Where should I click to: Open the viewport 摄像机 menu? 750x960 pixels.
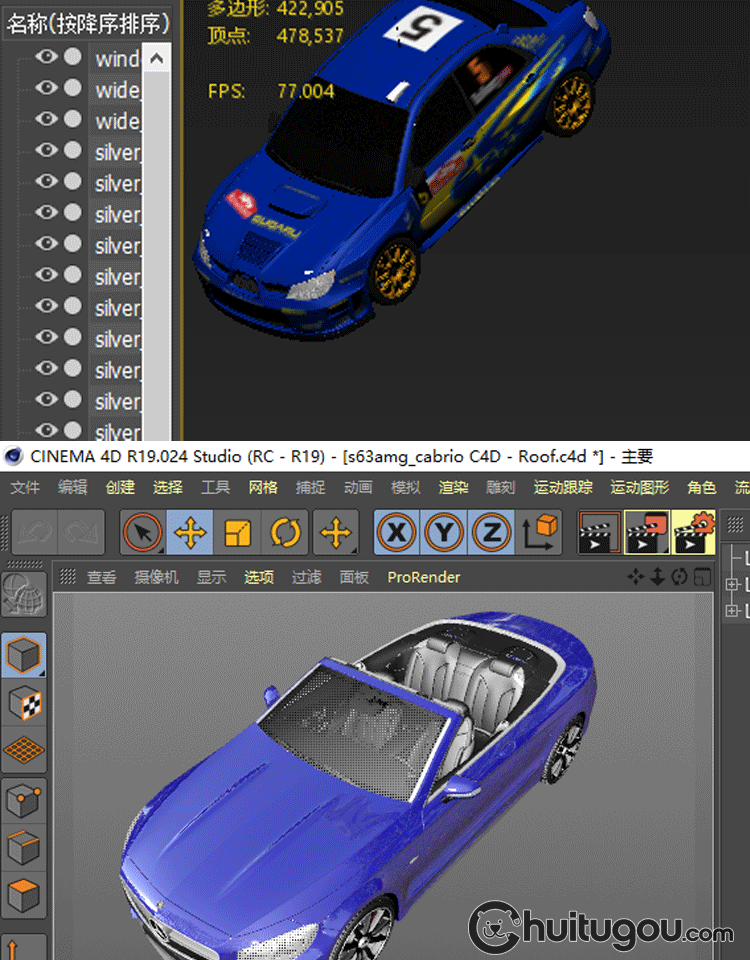156,577
